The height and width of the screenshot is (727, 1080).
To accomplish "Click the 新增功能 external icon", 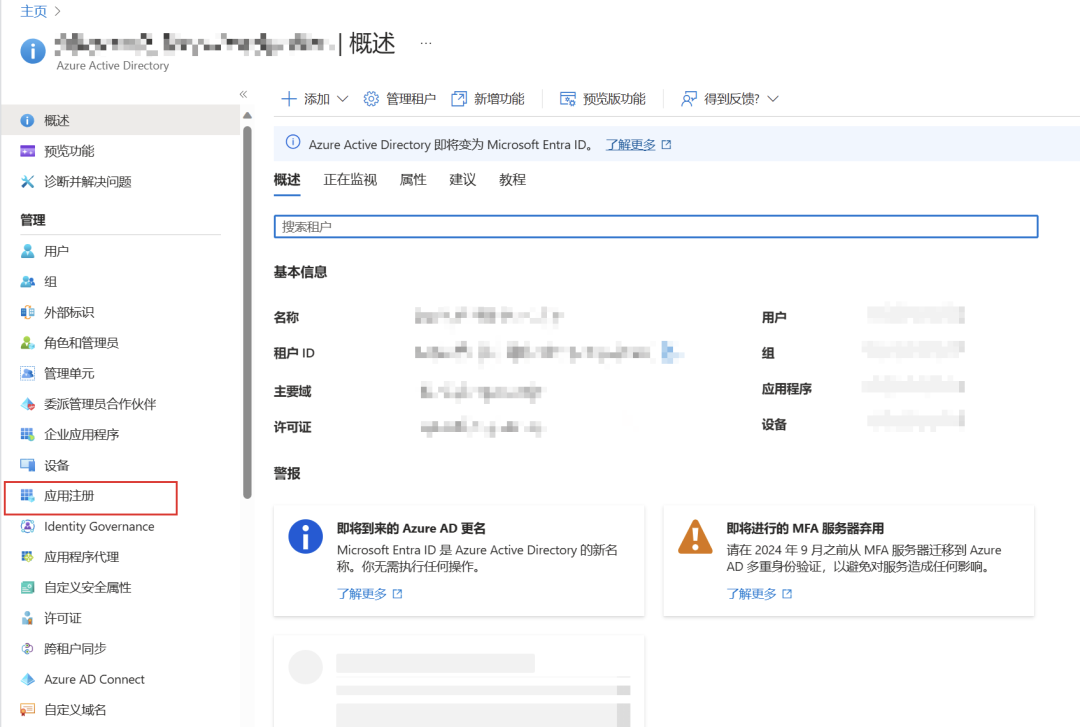I will (459, 99).
